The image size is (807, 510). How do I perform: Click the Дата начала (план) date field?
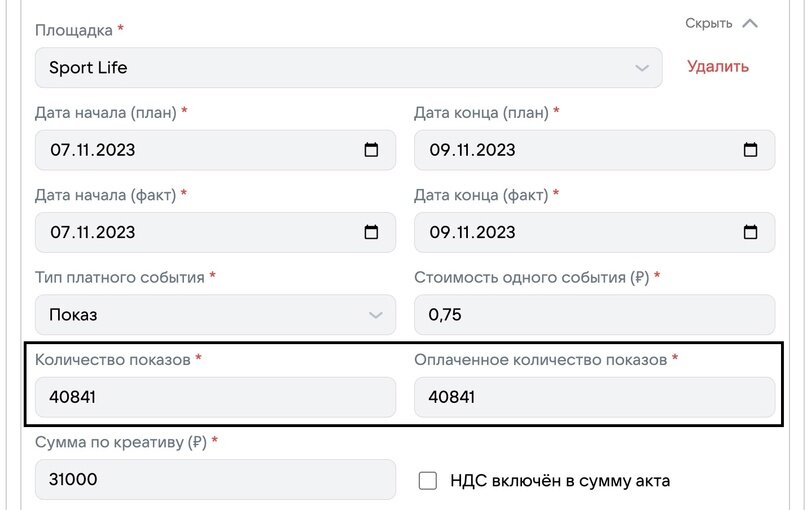[x=195, y=150]
